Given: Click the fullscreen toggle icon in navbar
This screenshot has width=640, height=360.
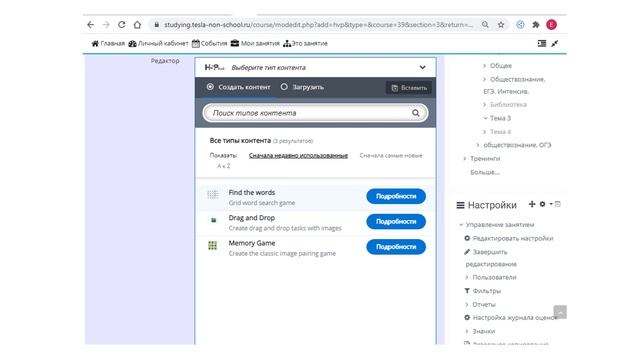Looking at the screenshot, I should coord(554,43).
